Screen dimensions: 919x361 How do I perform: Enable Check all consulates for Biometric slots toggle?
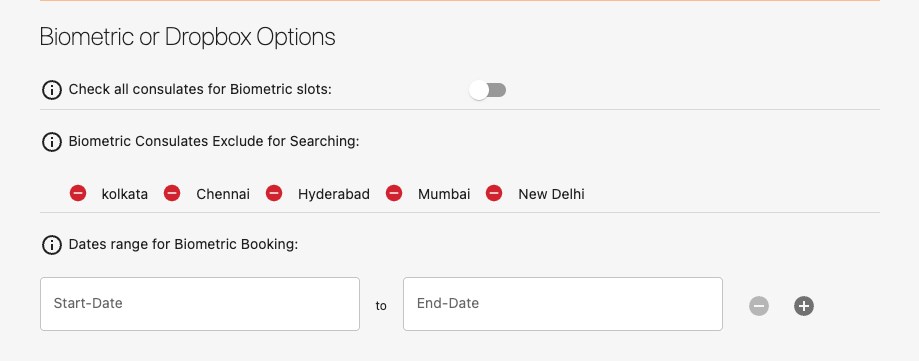[488, 90]
